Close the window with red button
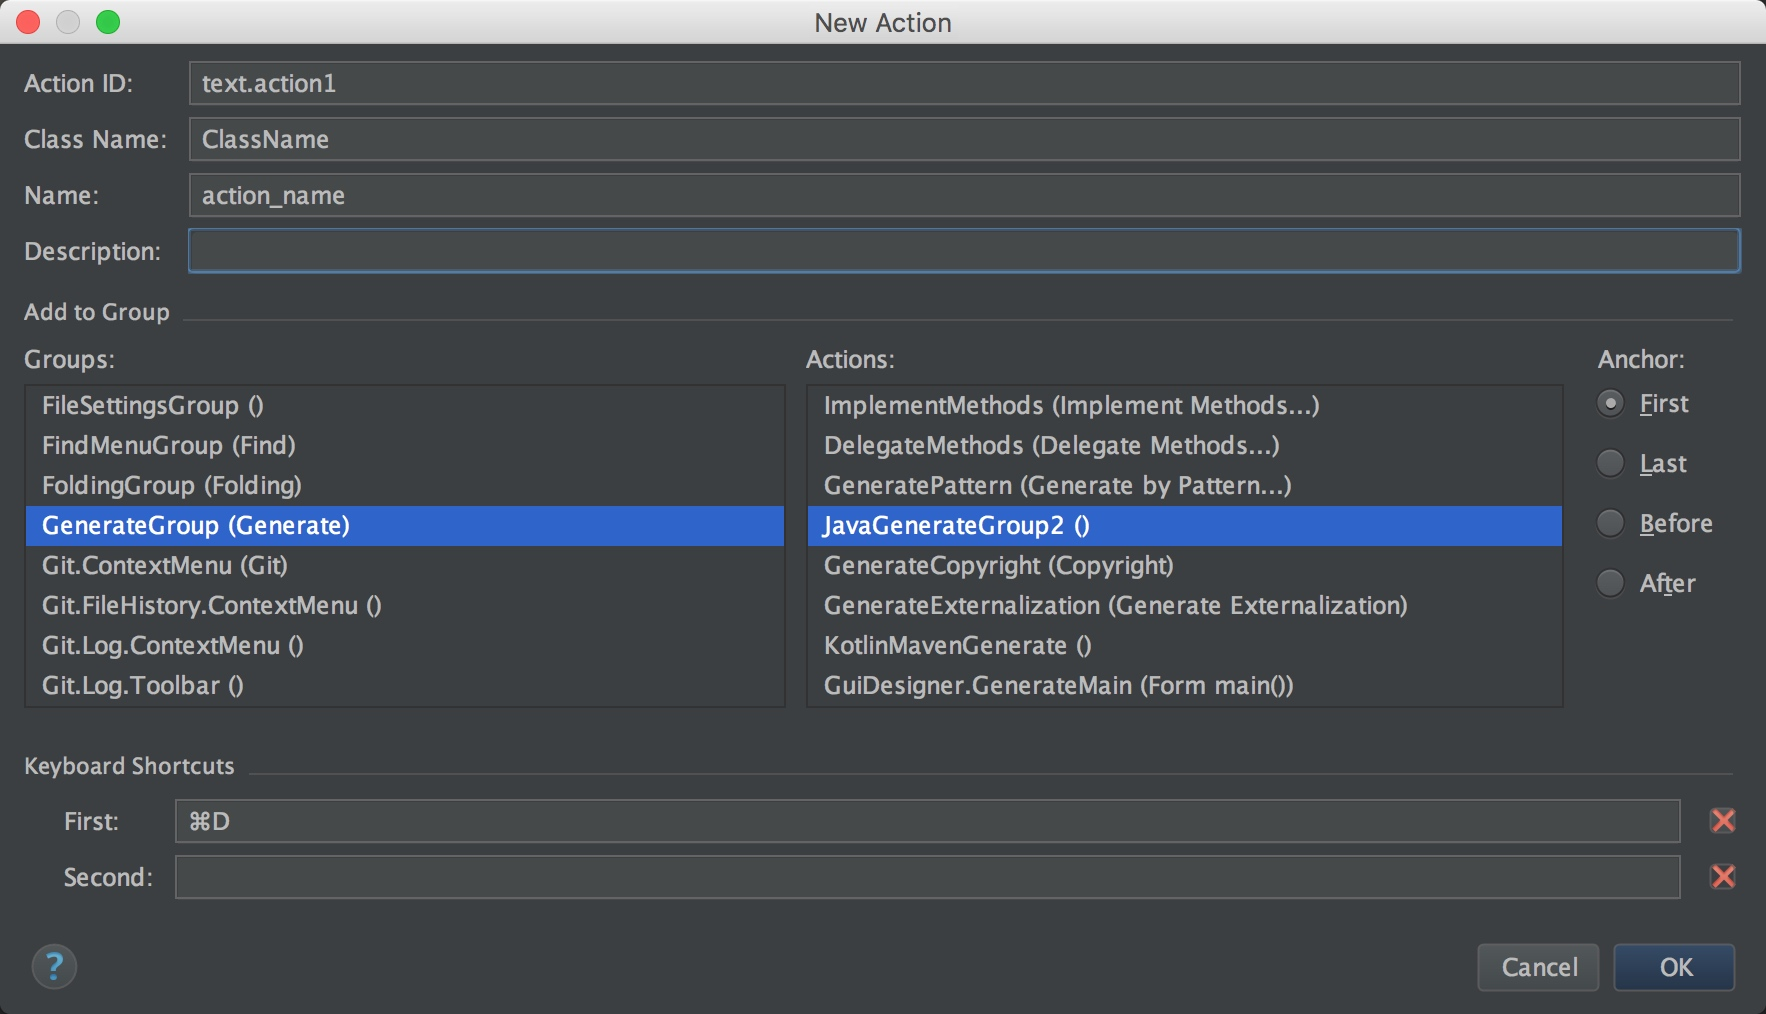The width and height of the screenshot is (1766, 1014). pyautogui.click(x=28, y=22)
